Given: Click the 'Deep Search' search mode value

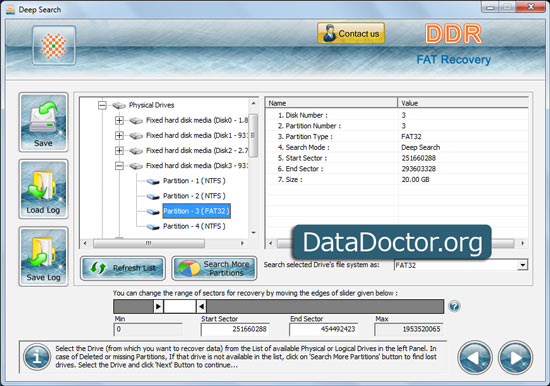Looking at the screenshot, I should click(x=420, y=147).
